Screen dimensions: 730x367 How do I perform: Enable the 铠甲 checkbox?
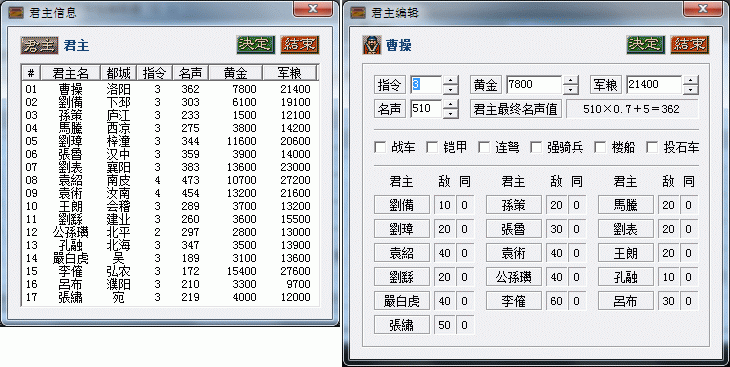pos(433,148)
